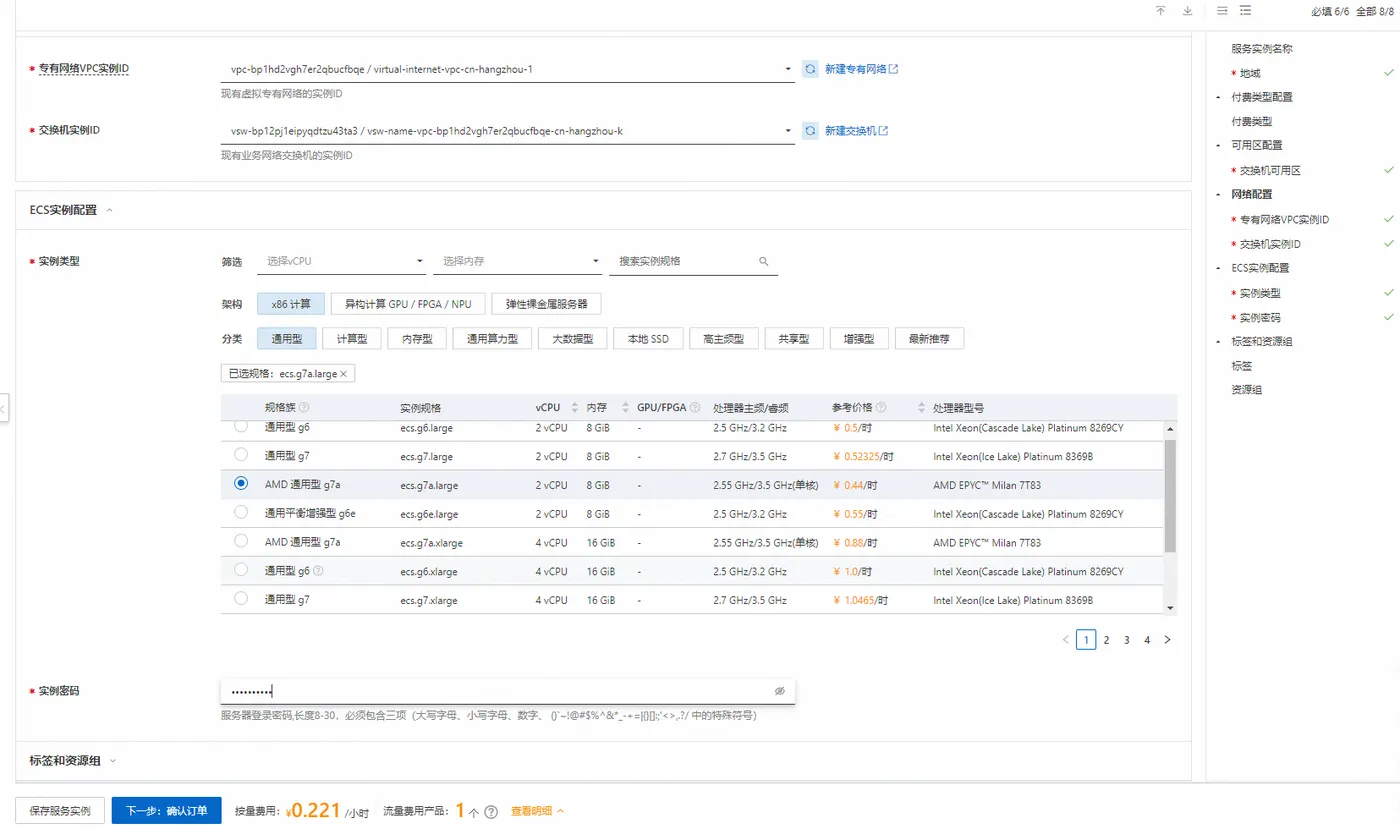The image size is (1400, 829).
Task: Click 保存服务实例 button
Action: point(60,811)
